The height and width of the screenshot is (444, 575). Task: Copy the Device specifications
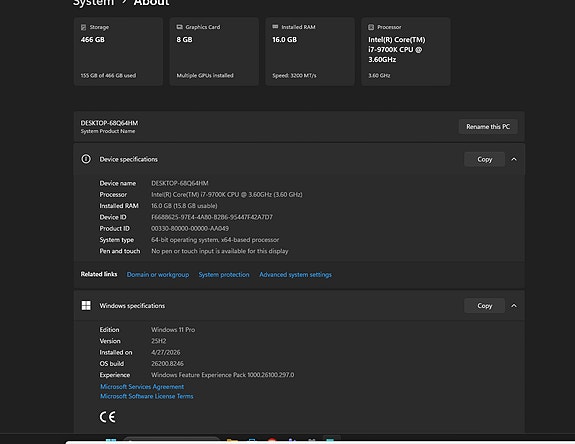click(484, 159)
